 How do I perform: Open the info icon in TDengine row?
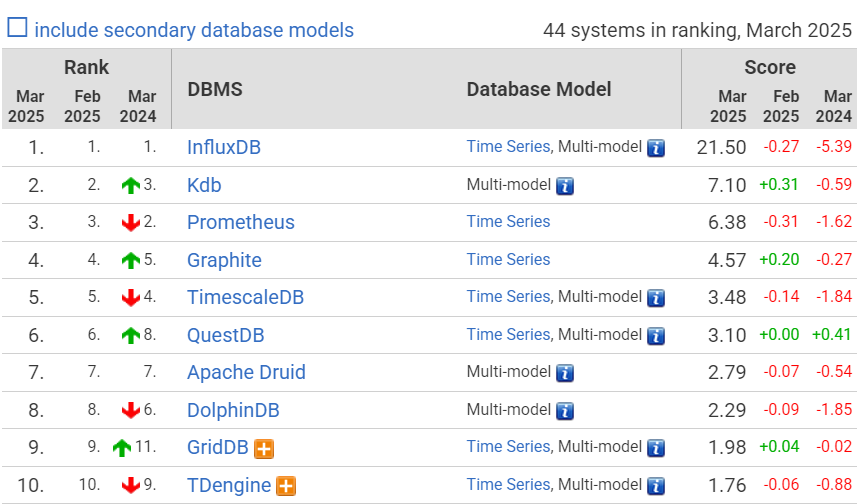click(x=656, y=485)
